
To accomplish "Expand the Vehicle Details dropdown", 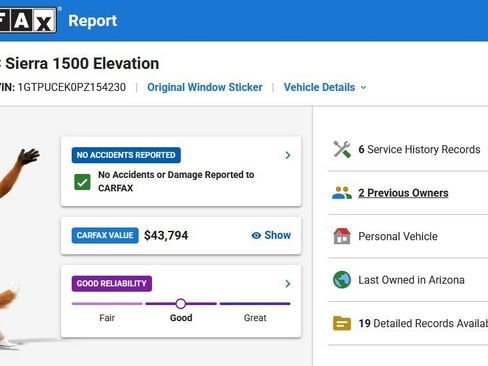I will click(x=325, y=87).
